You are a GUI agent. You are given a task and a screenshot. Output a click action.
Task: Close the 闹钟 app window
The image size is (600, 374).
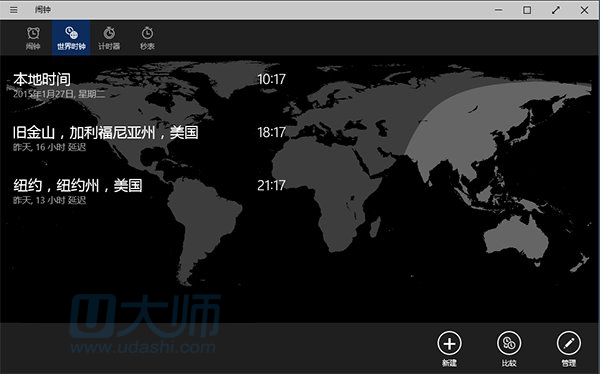pos(584,10)
